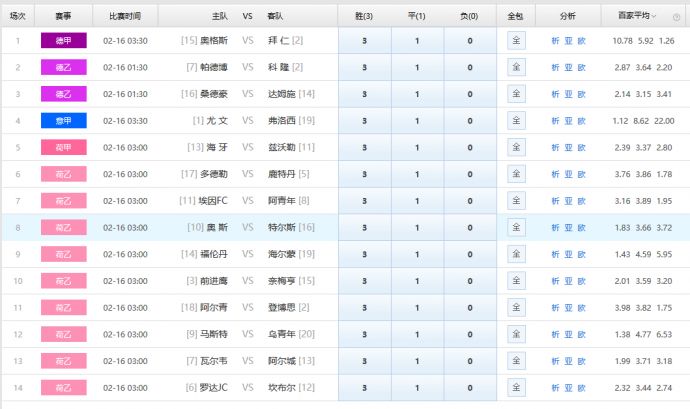This screenshot has height=409, width=690.
Task: Open 析 analysis for 前进鹰 match
Action: (555, 281)
